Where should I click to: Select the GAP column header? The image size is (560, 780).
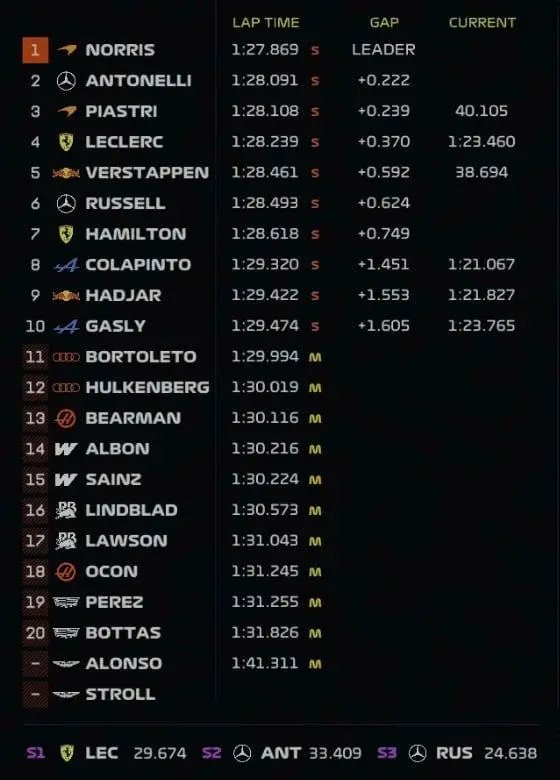(384, 22)
